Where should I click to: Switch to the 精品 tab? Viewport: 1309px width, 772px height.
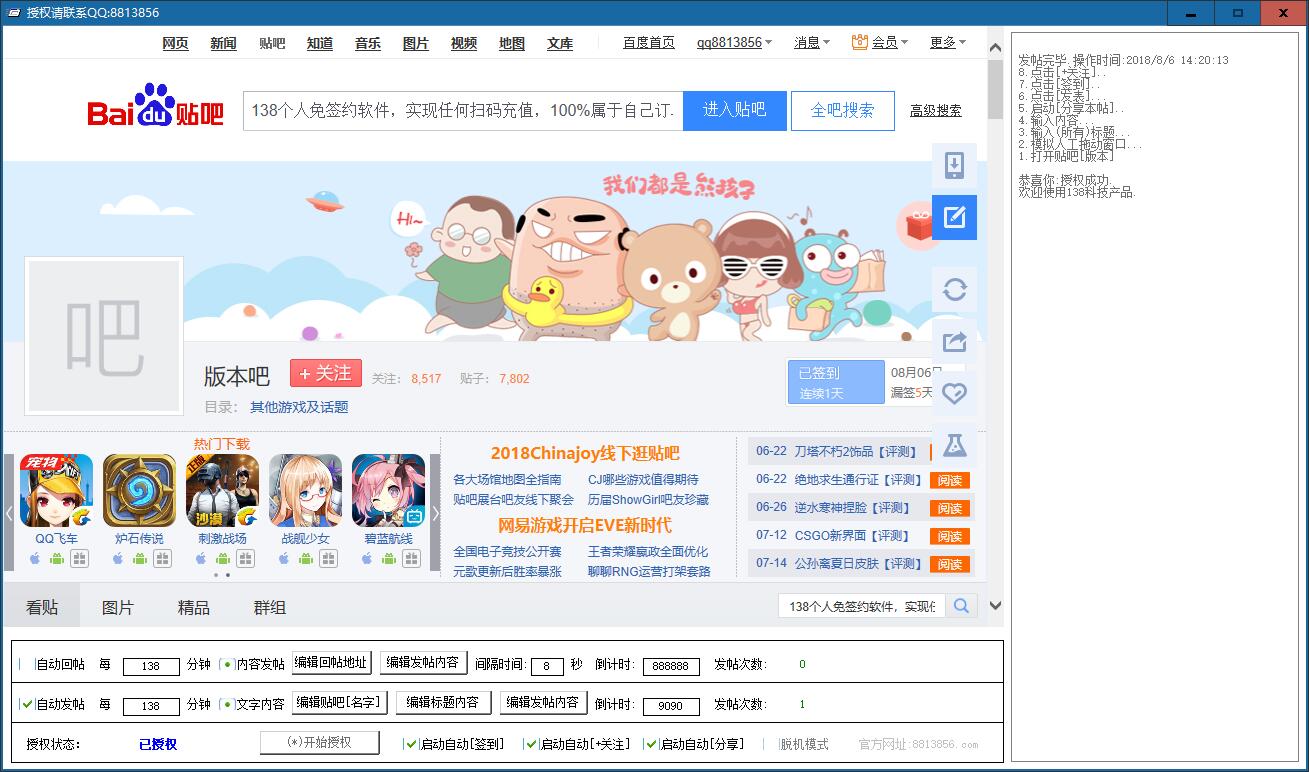[194, 607]
